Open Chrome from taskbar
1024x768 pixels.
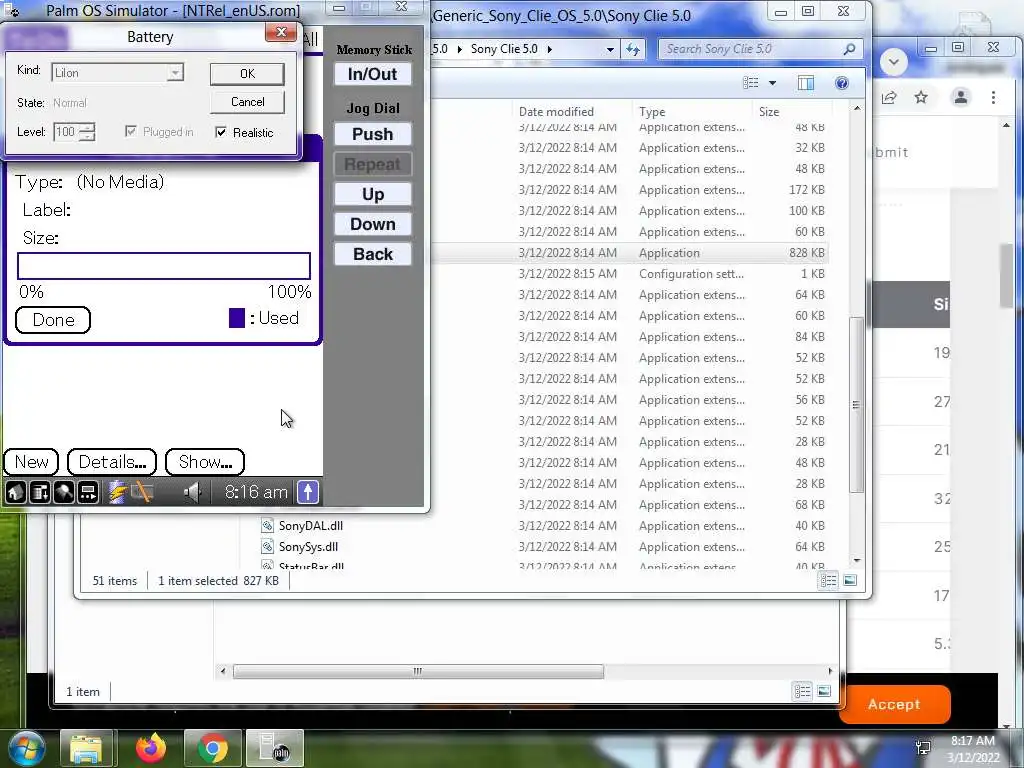pyautogui.click(x=213, y=748)
